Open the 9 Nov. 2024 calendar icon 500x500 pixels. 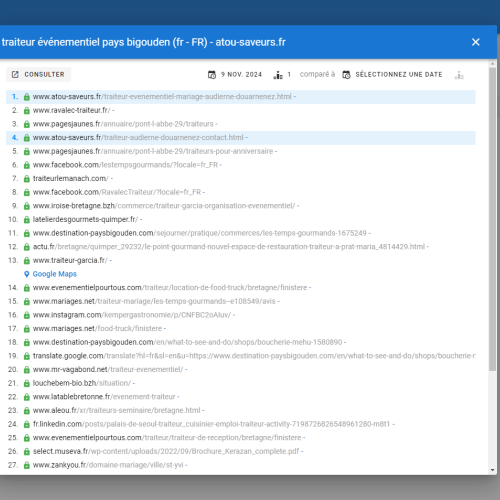212,75
